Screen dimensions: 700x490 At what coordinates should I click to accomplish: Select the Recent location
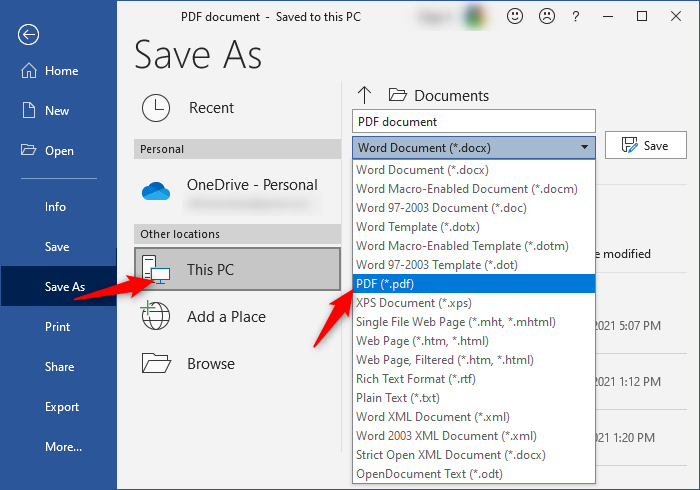point(237,108)
